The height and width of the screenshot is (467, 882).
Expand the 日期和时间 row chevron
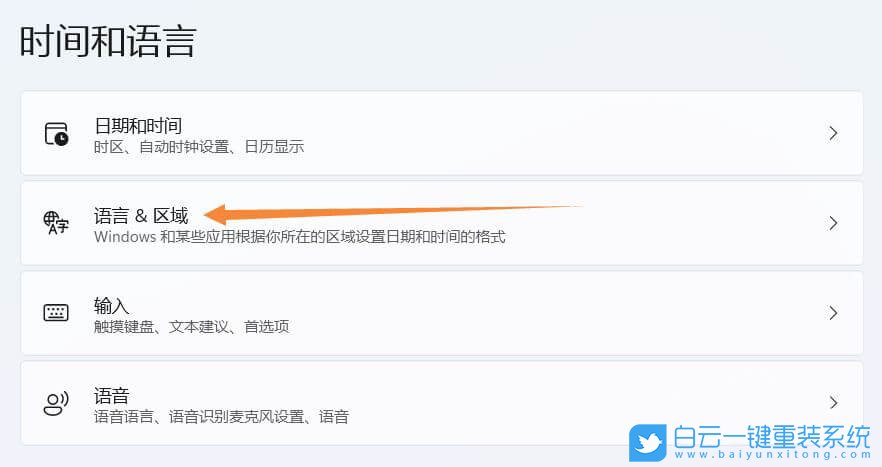[833, 133]
